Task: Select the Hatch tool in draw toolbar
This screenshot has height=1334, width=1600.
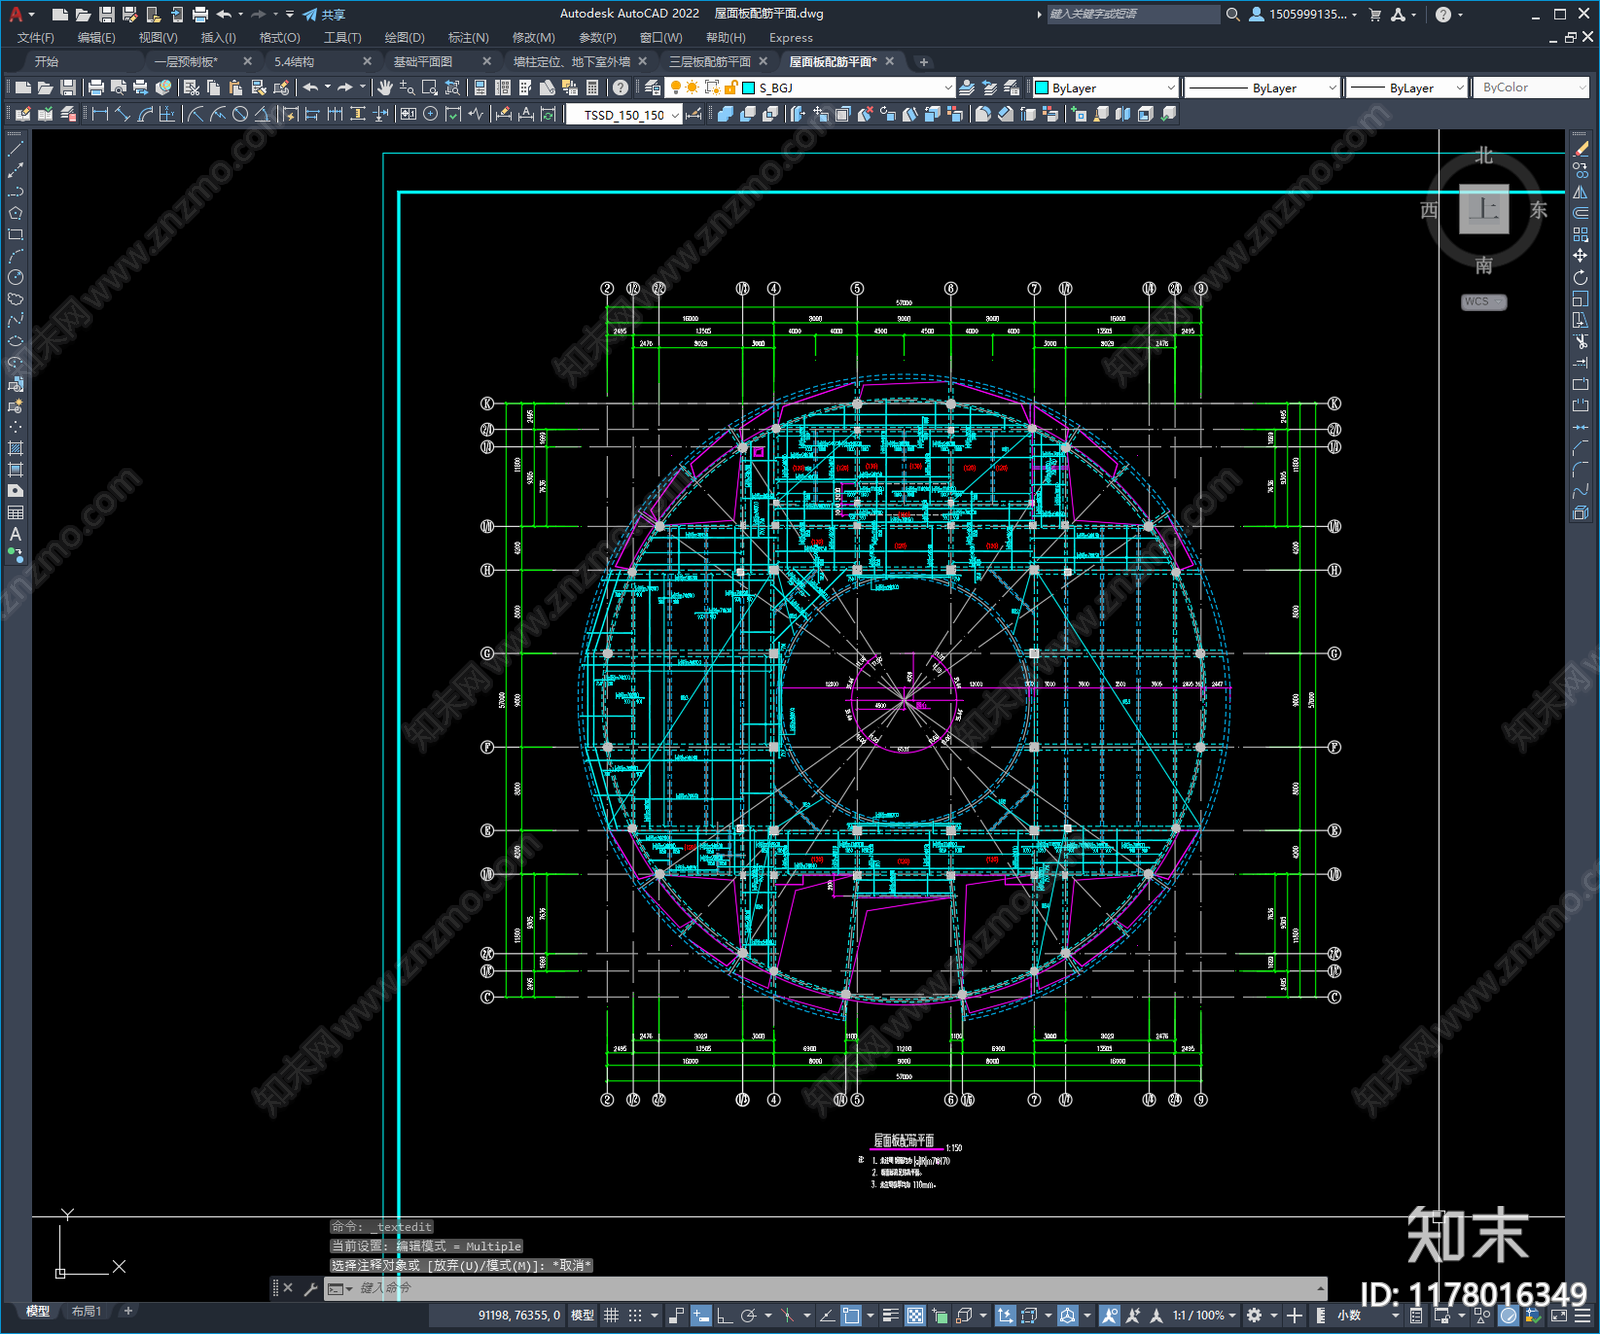Action: (x=15, y=448)
